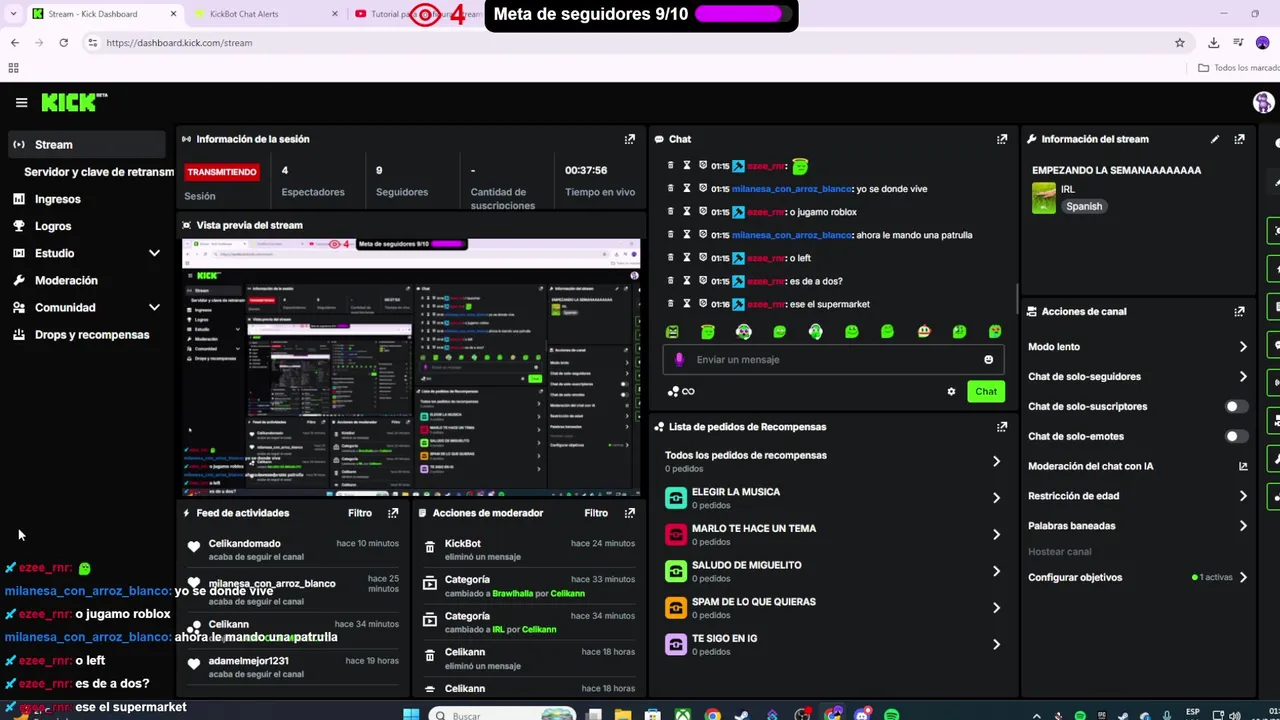Bookmark this page with the star icon

[1180, 43]
